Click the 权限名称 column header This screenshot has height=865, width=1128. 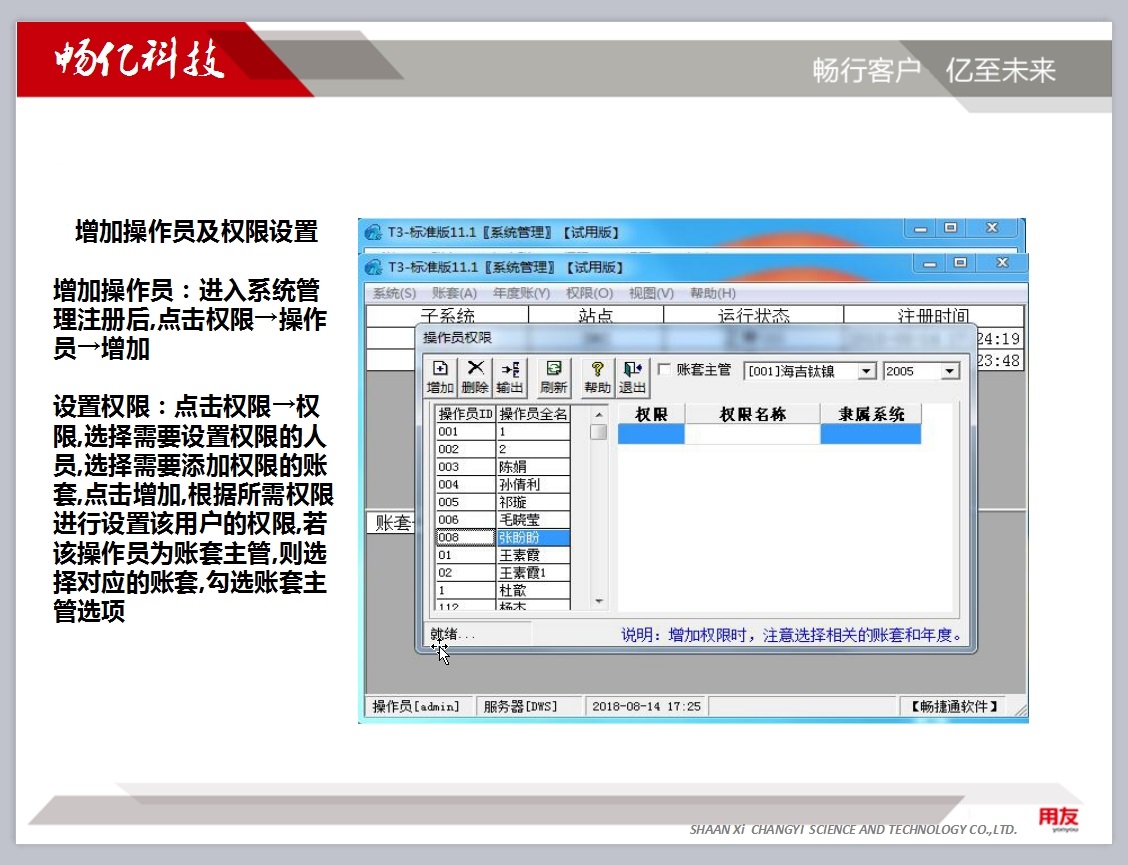(x=752, y=414)
